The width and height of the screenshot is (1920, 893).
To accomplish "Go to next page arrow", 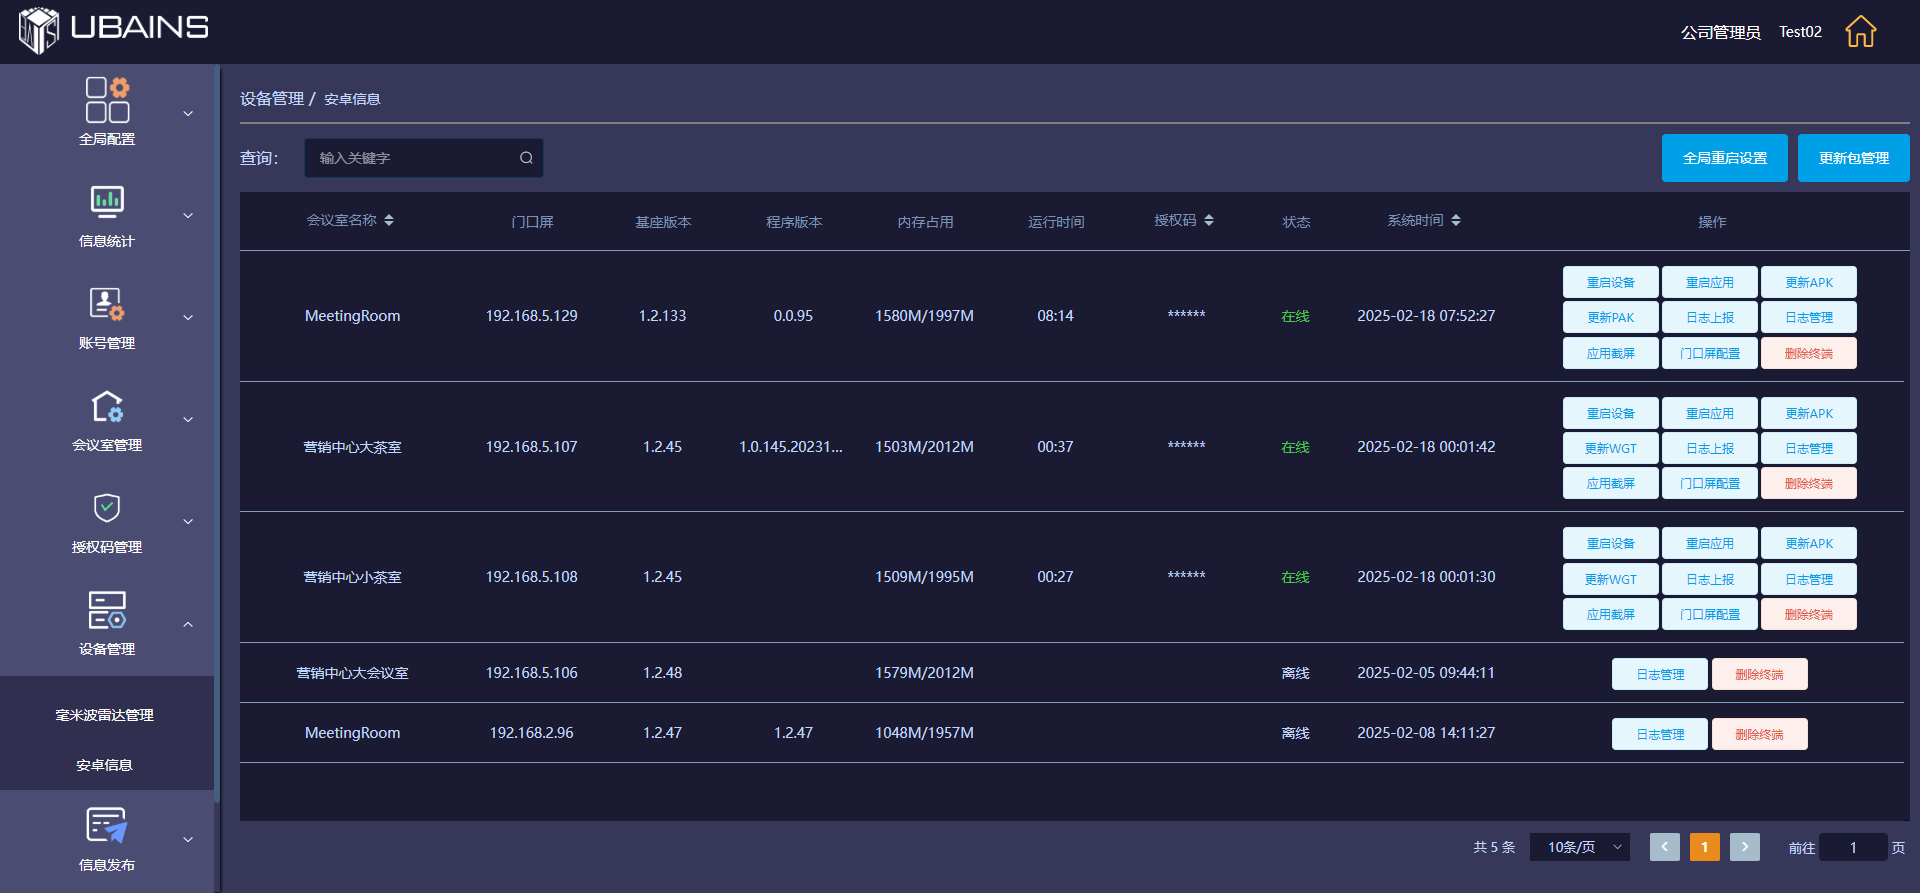I will (x=1745, y=847).
